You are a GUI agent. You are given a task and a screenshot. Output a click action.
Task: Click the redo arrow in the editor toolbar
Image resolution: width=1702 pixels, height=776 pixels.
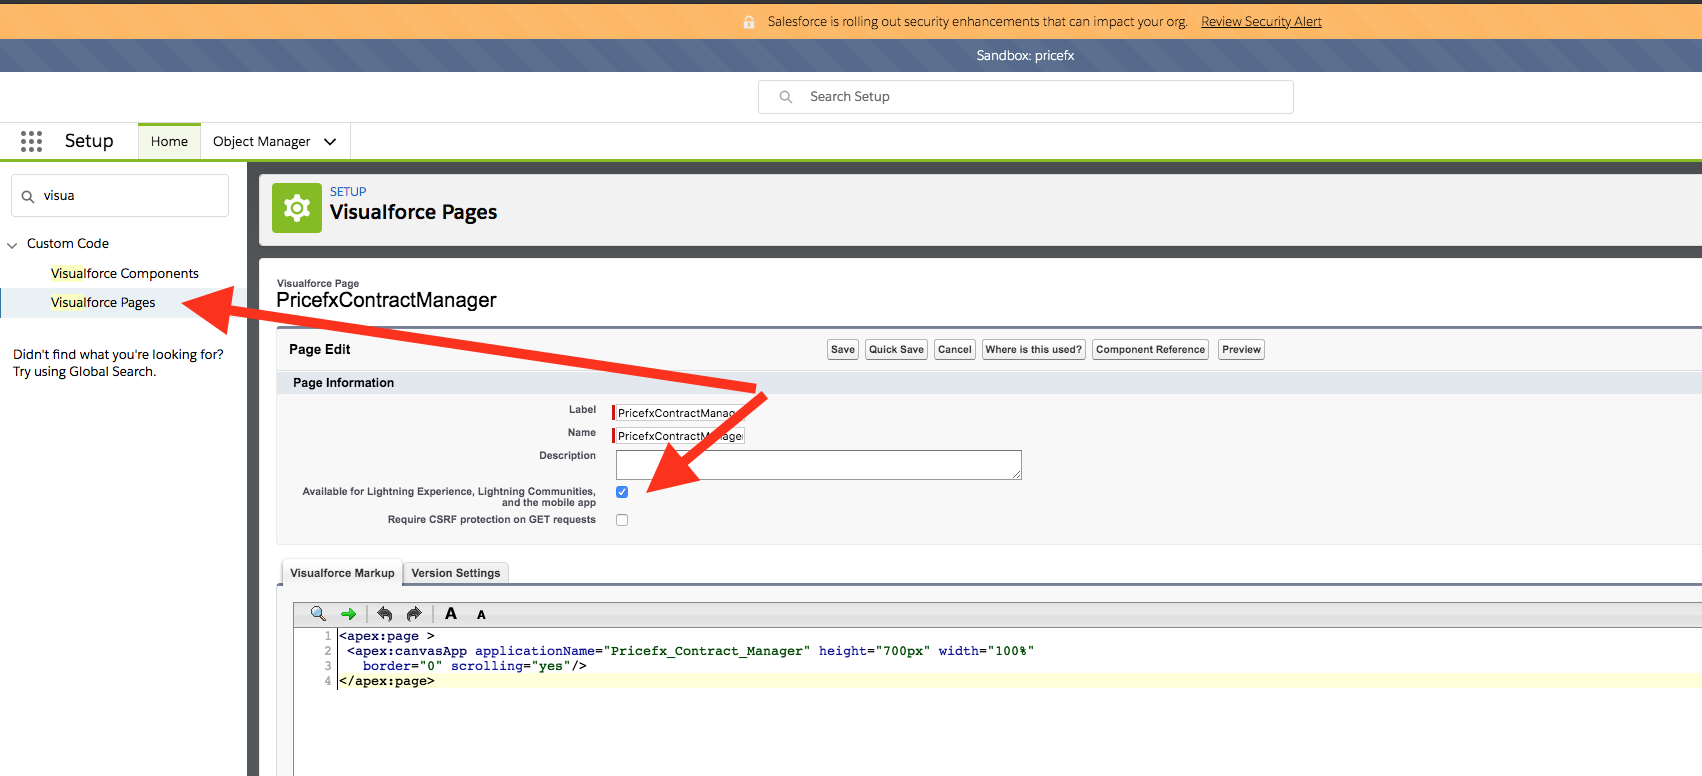(414, 614)
